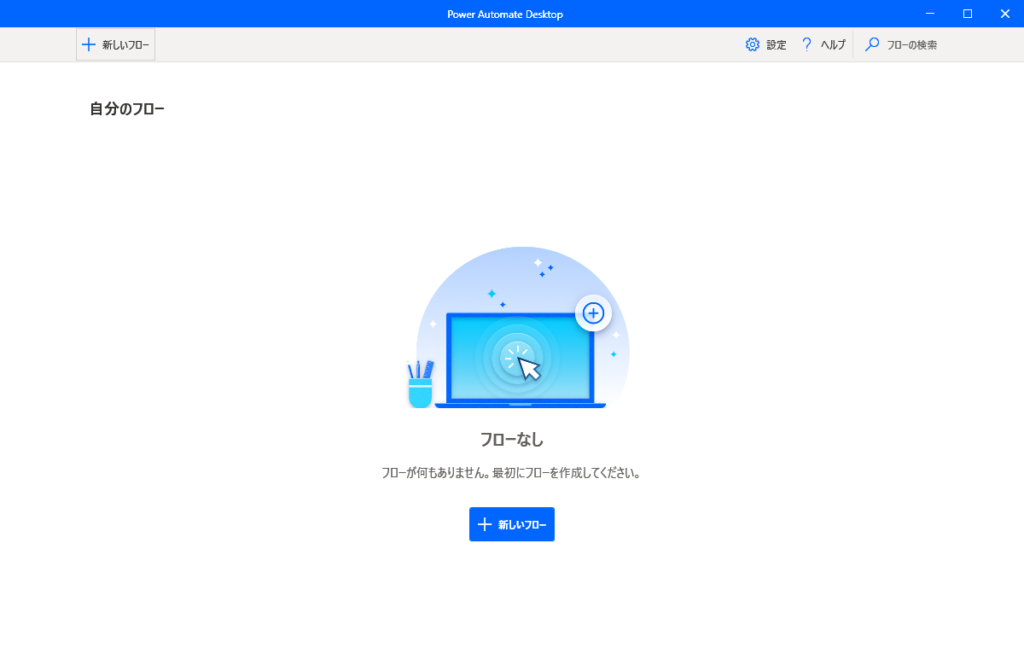
Task: Open 設定 from the toolbar
Action: click(x=766, y=44)
